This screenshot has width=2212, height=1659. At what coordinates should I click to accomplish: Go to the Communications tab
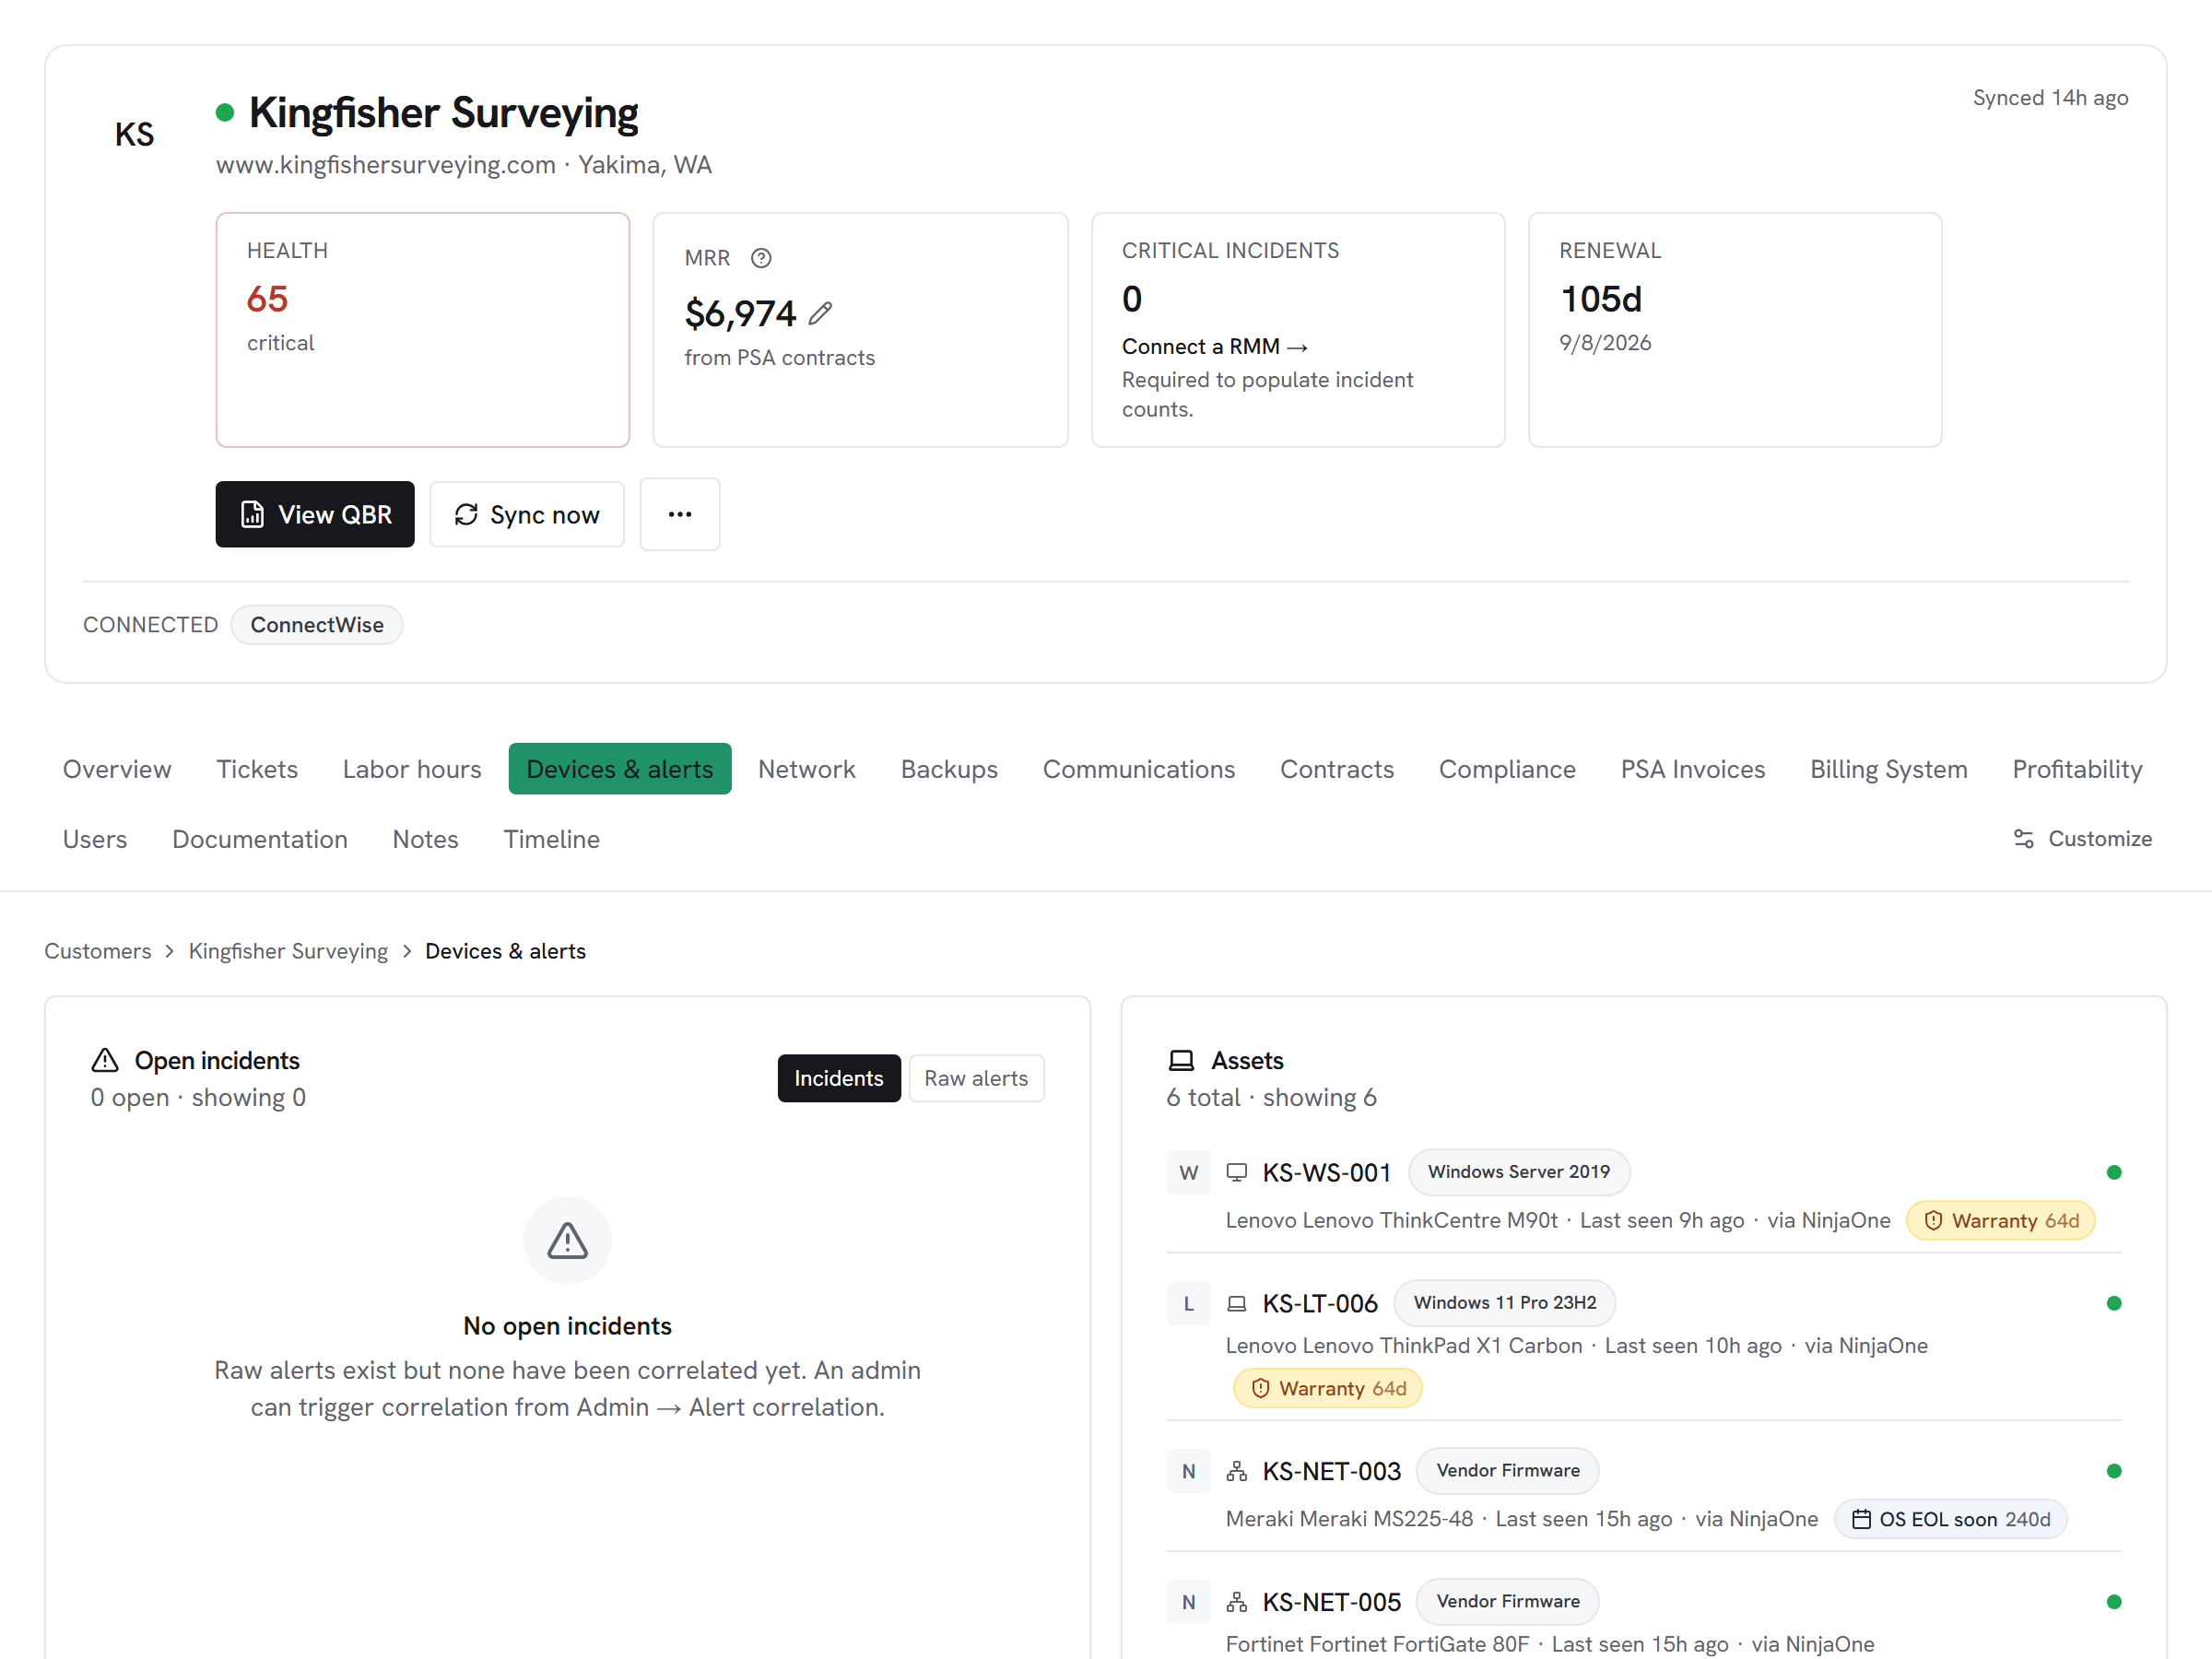click(x=1139, y=769)
